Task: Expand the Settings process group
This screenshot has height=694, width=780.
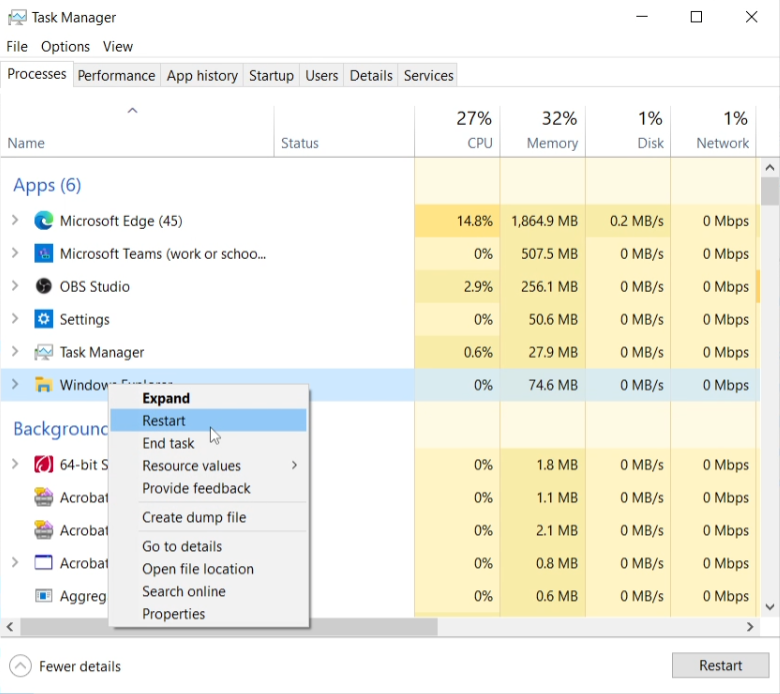Action: [x=15, y=318]
